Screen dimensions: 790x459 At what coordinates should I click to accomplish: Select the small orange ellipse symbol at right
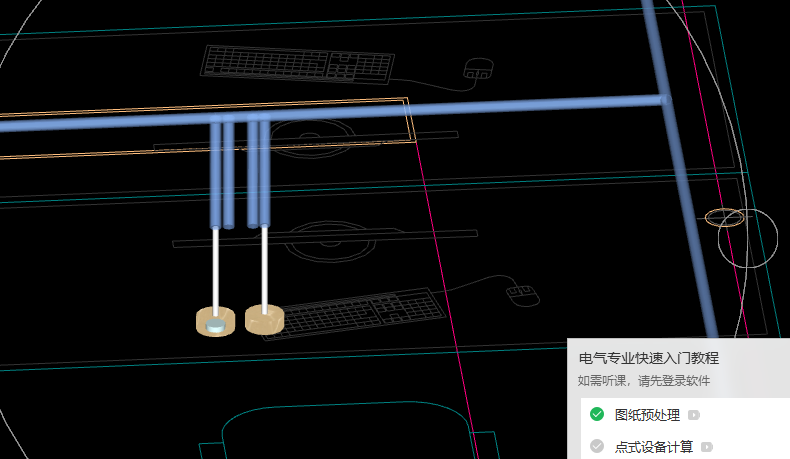pos(725,218)
